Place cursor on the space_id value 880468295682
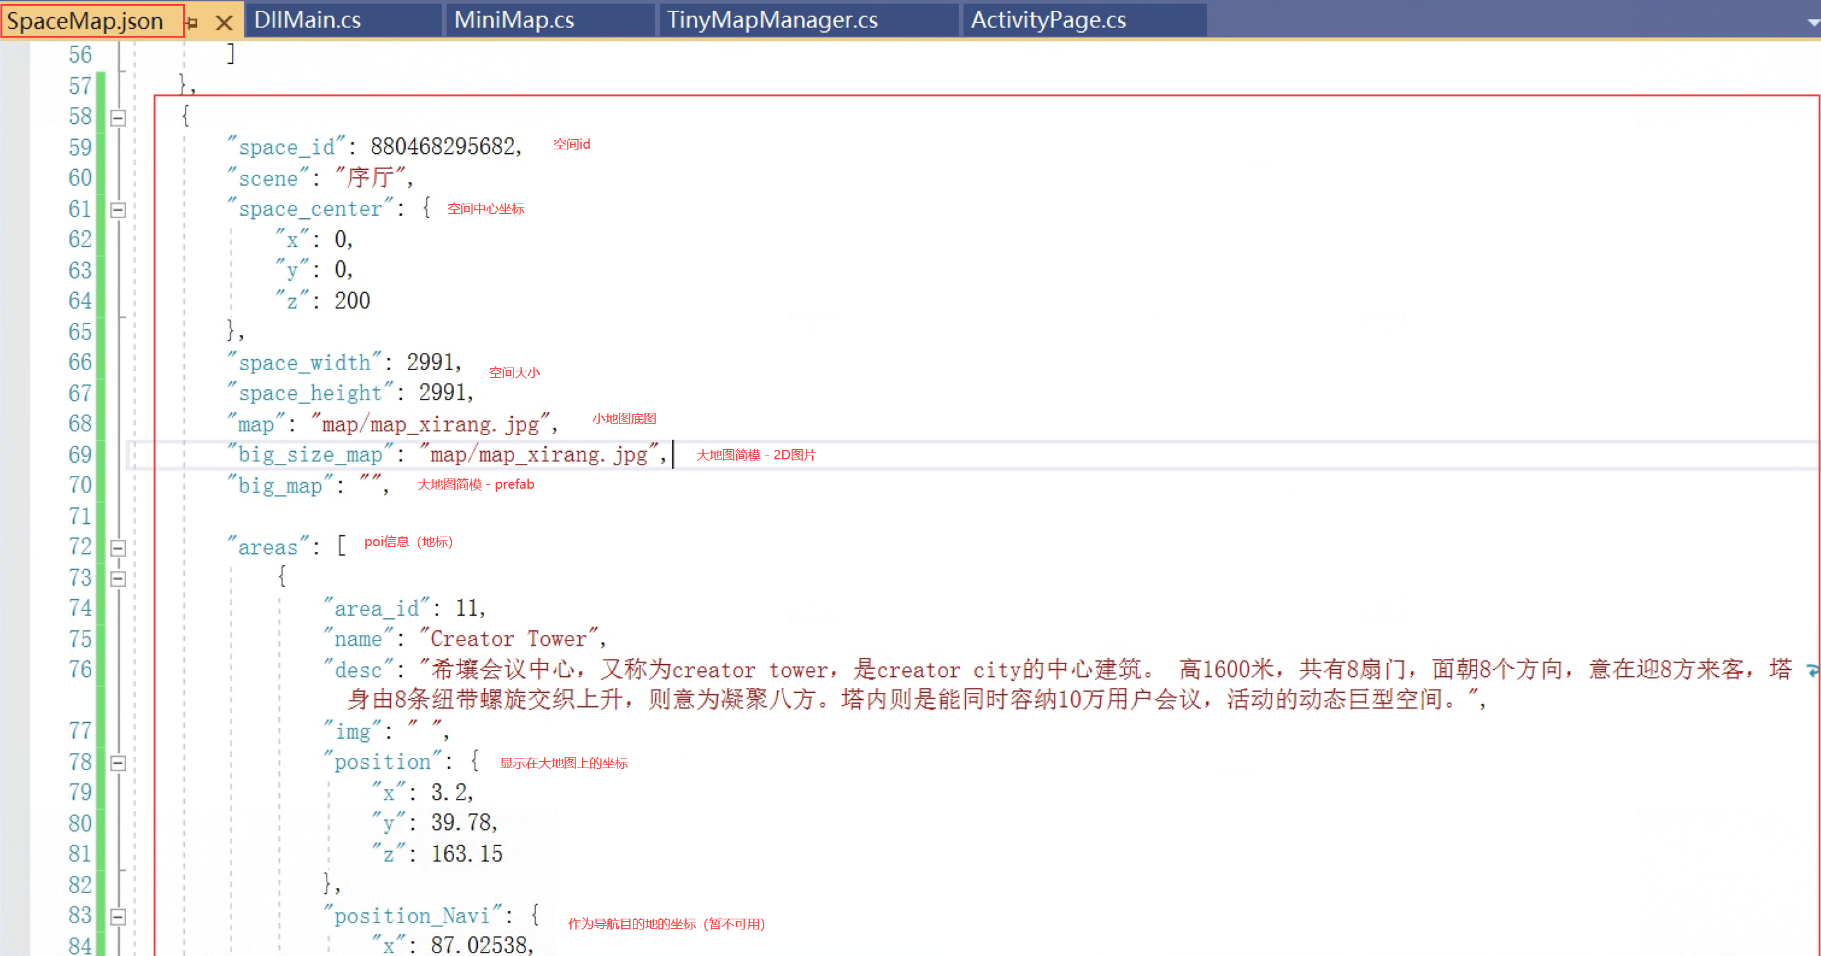 443,147
